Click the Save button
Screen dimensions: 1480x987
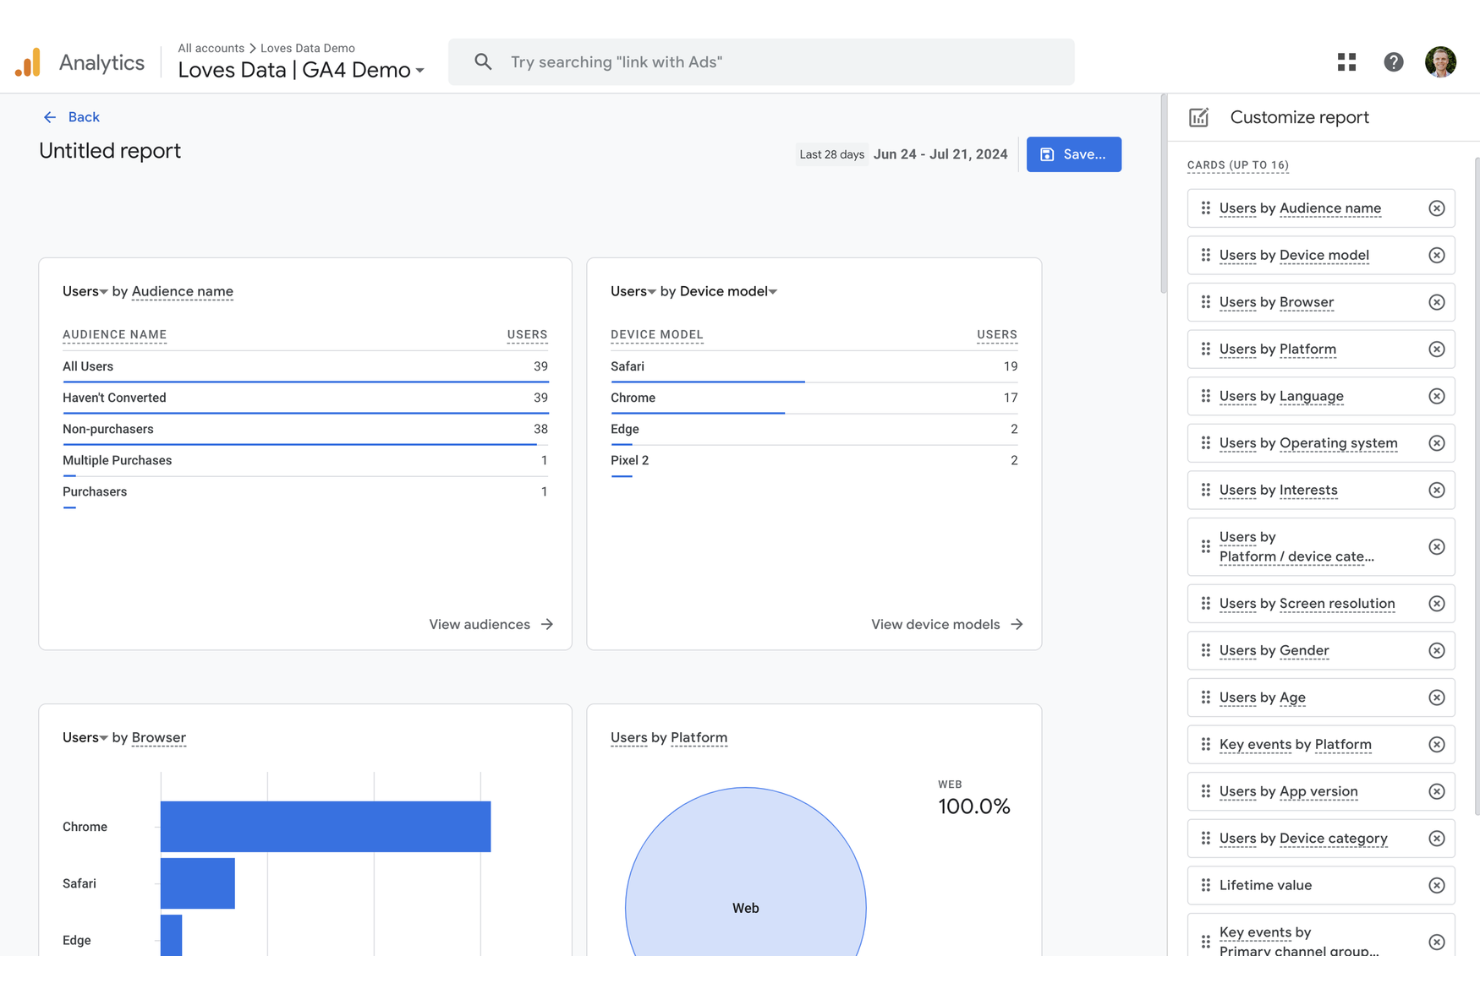1074,154
